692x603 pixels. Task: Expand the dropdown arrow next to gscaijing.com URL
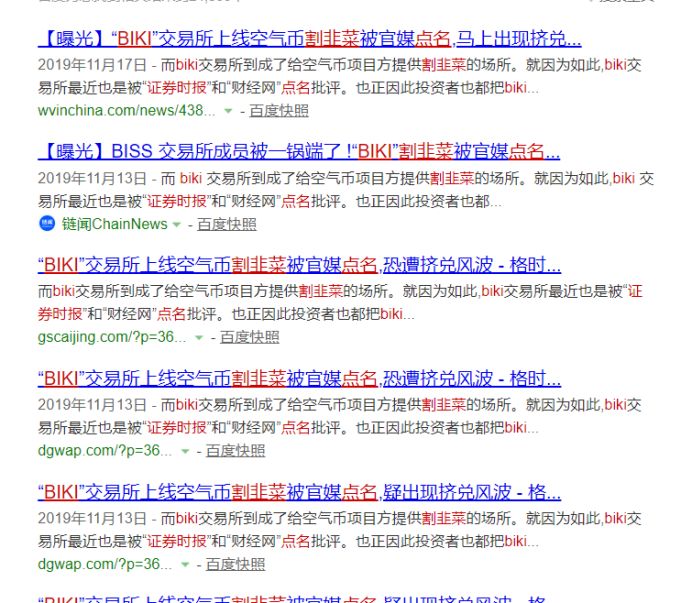click(x=199, y=338)
